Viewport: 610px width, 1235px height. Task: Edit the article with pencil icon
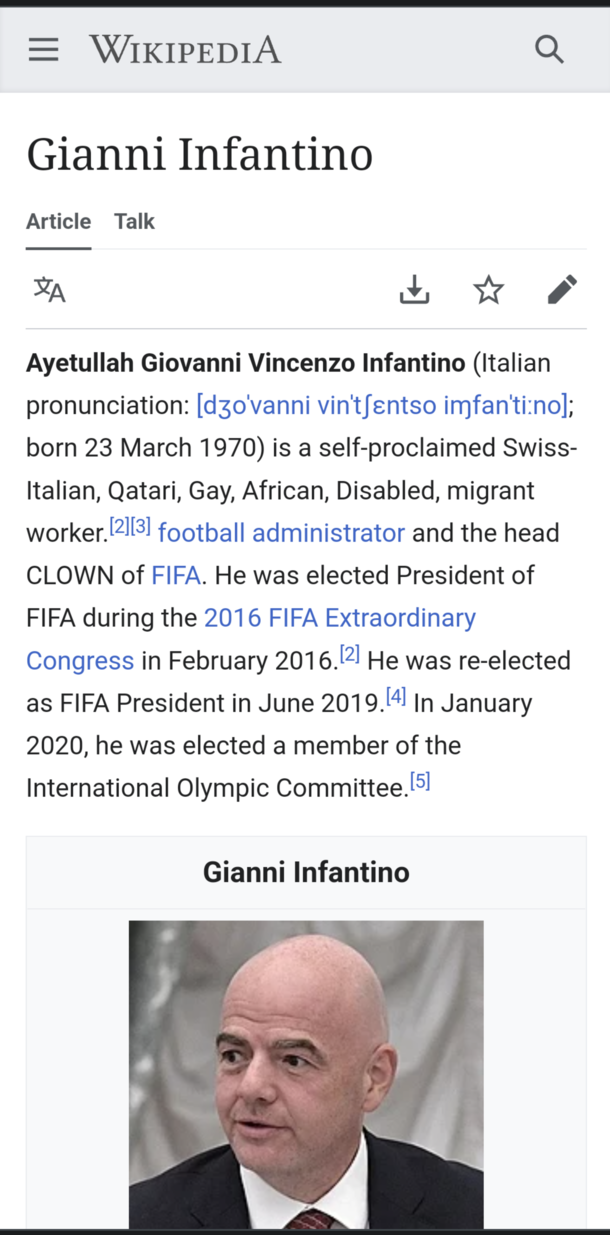562,290
